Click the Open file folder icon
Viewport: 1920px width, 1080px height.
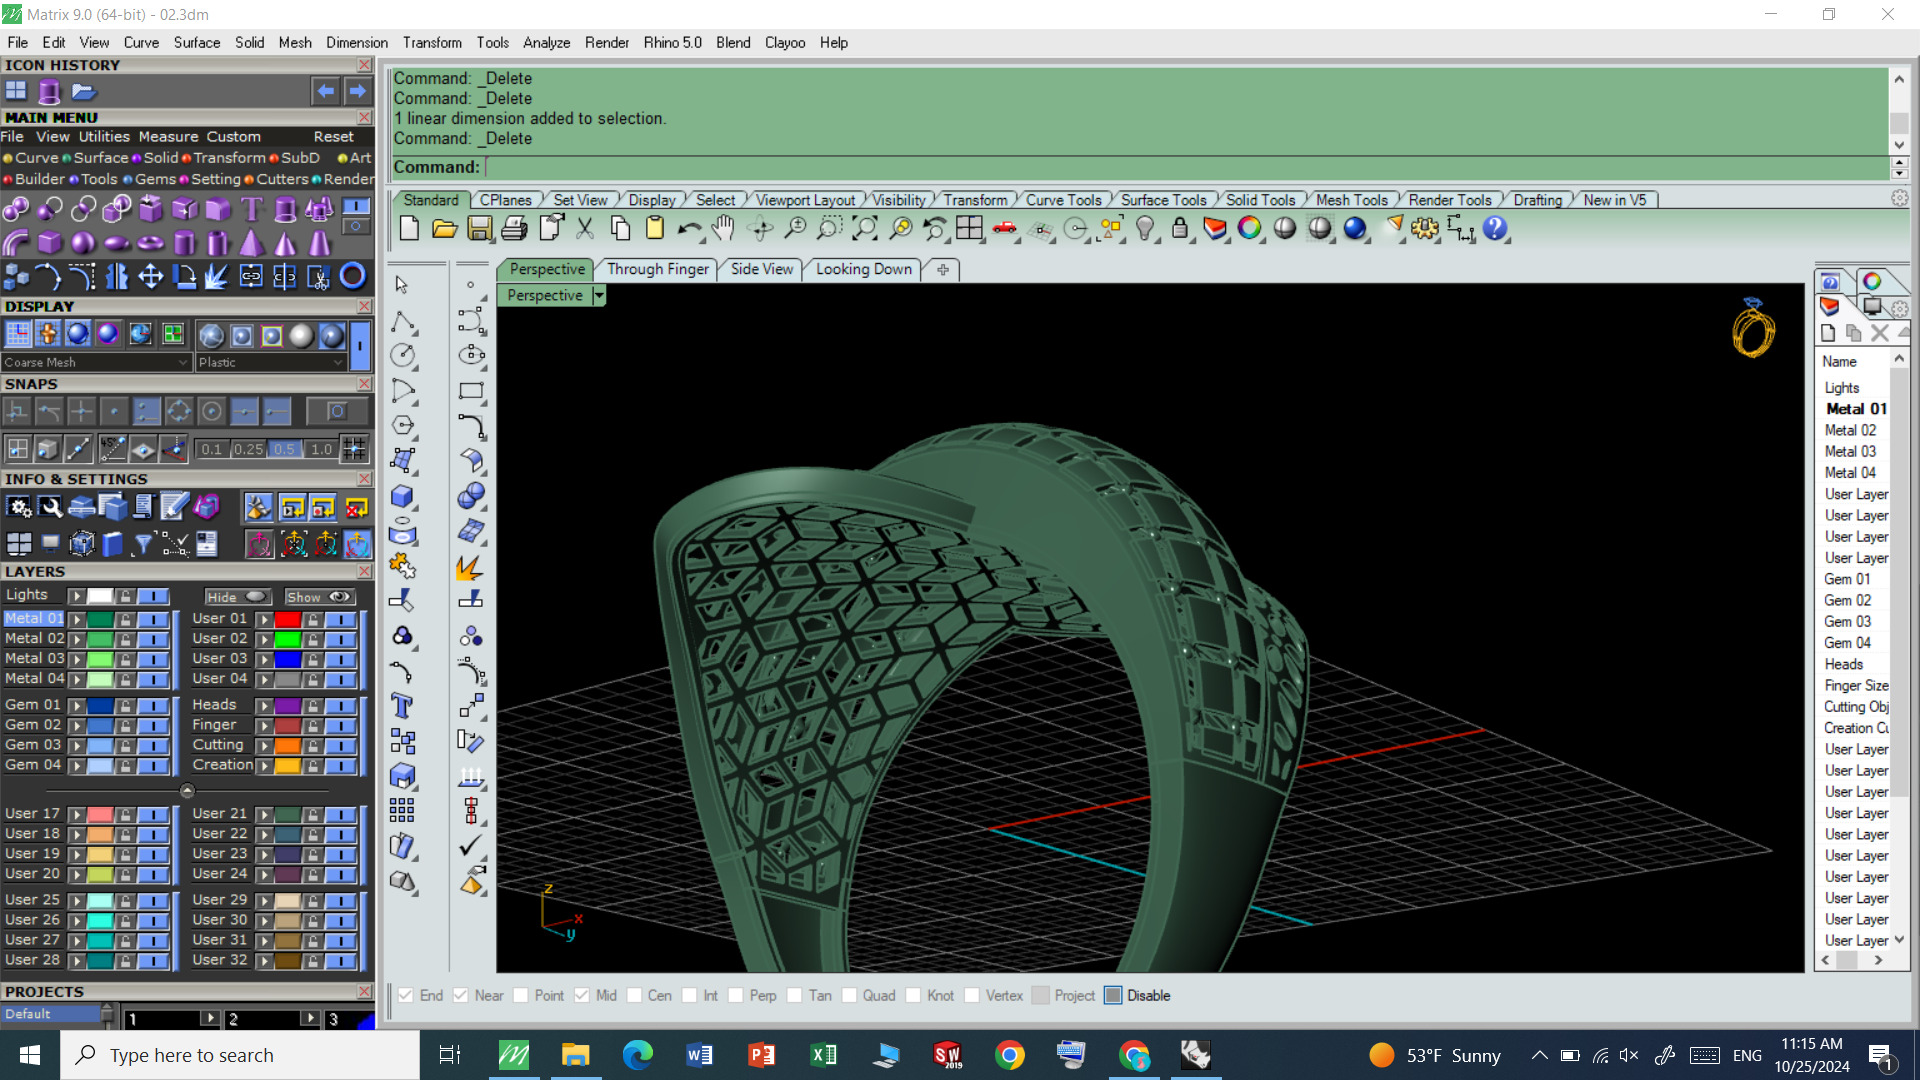(444, 229)
